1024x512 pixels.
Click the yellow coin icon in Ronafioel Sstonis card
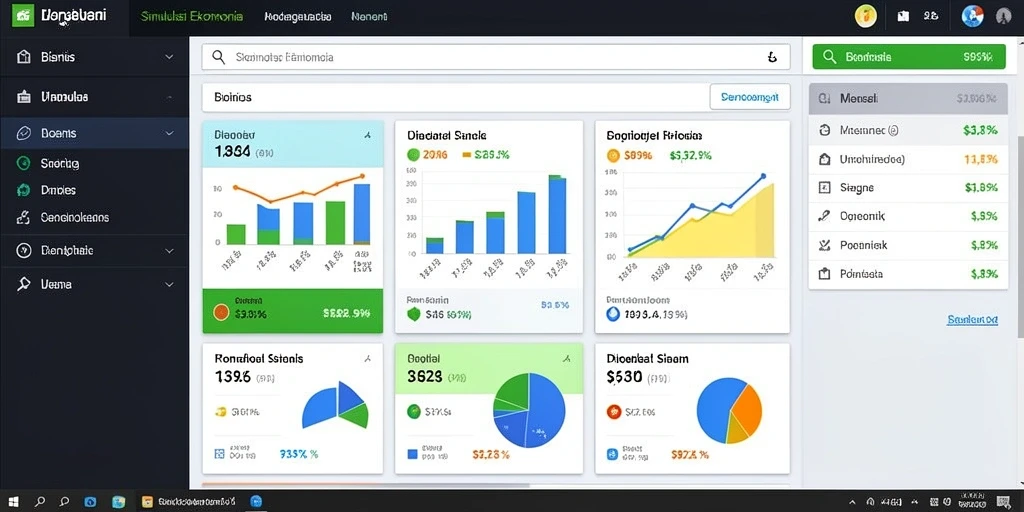(221, 411)
